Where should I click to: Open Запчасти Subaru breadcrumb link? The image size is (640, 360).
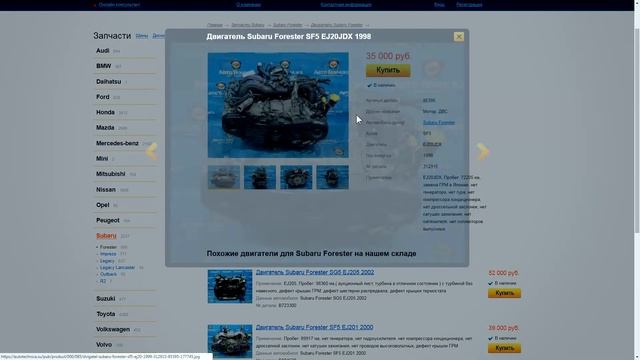(248, 25)
